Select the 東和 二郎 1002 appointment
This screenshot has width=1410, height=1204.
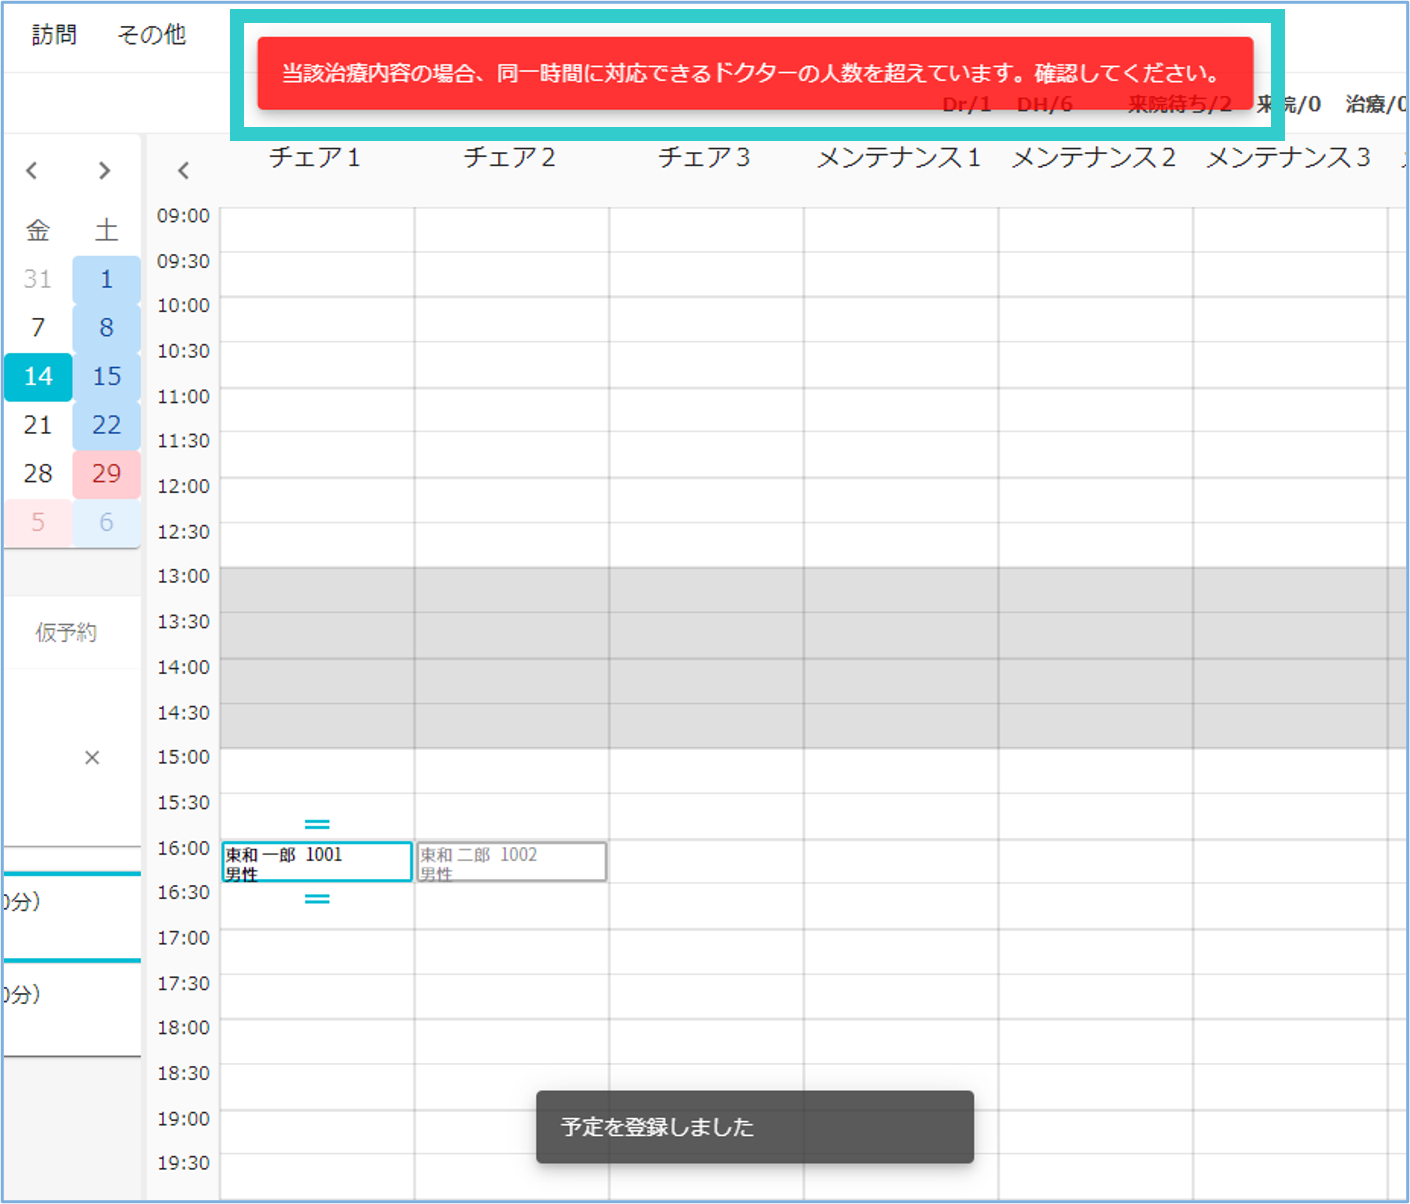(x=511, y=862)
